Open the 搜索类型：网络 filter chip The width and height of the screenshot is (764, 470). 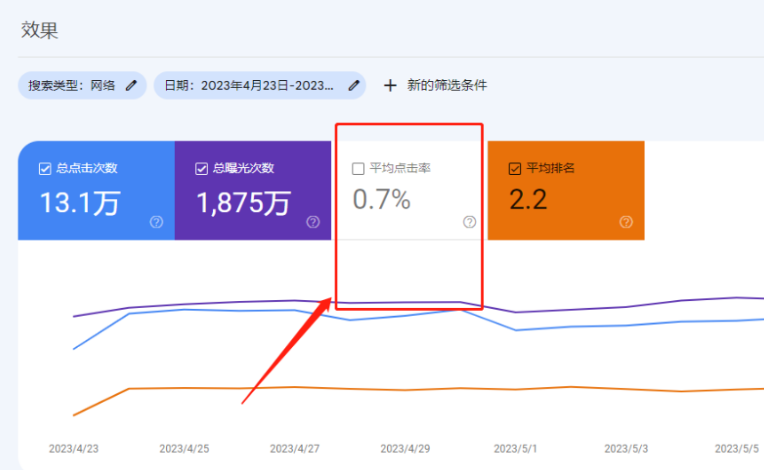click(75, 86)
